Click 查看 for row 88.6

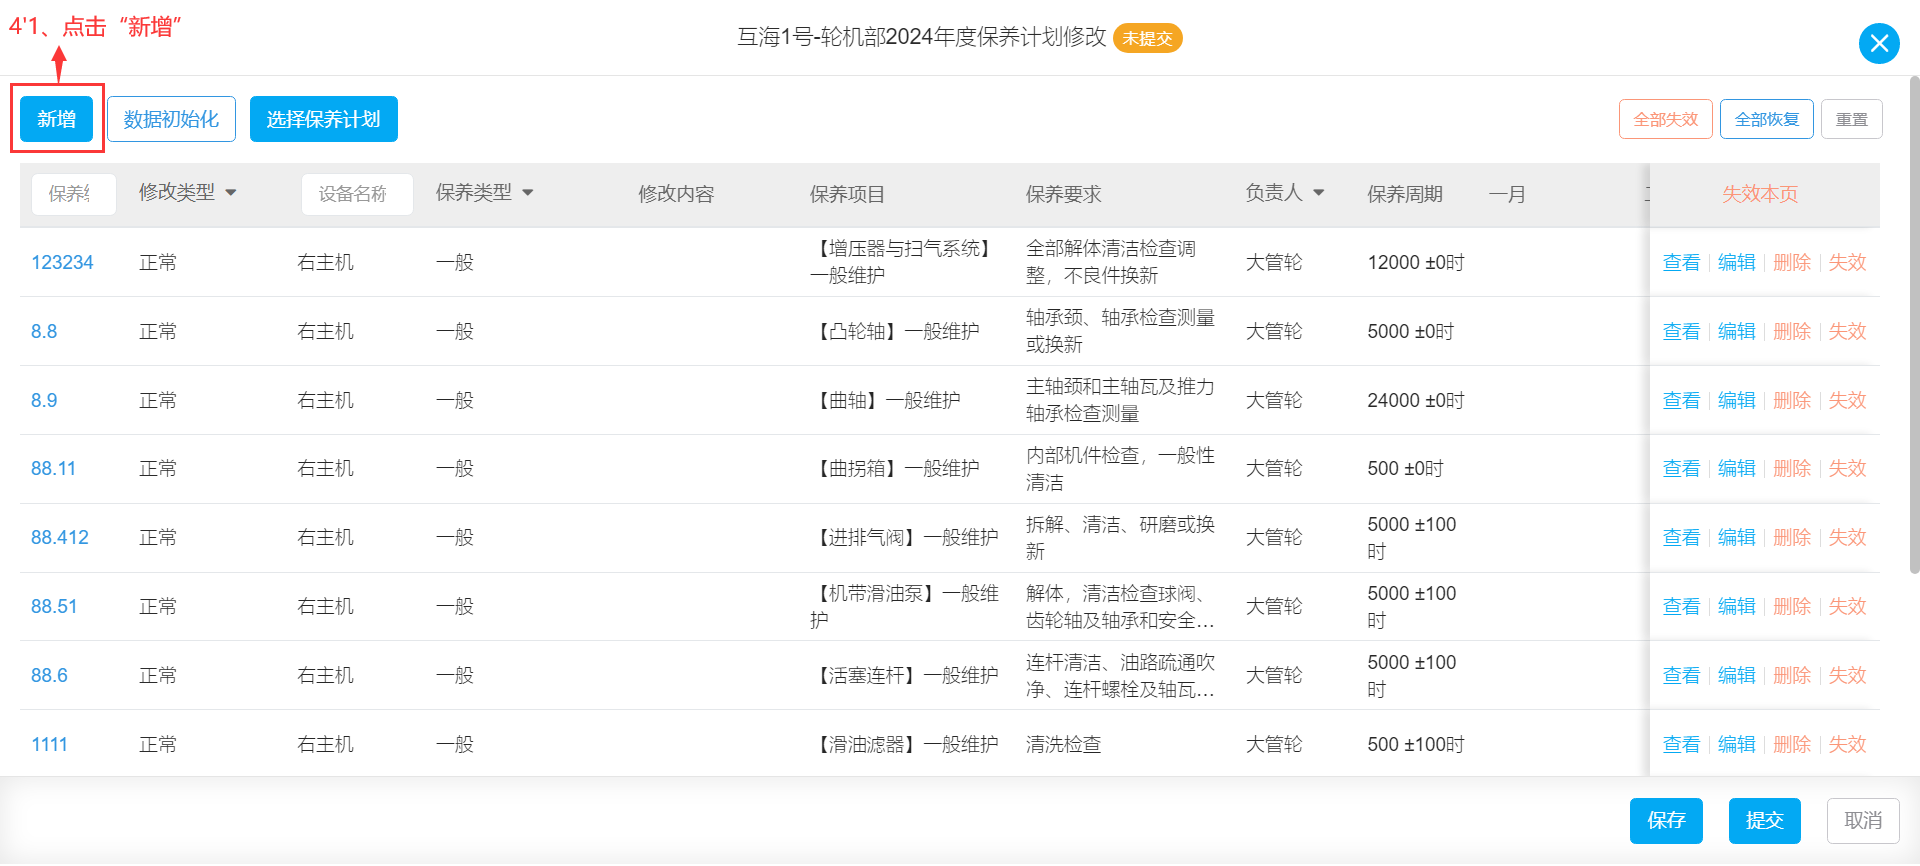pos(1681,675)
